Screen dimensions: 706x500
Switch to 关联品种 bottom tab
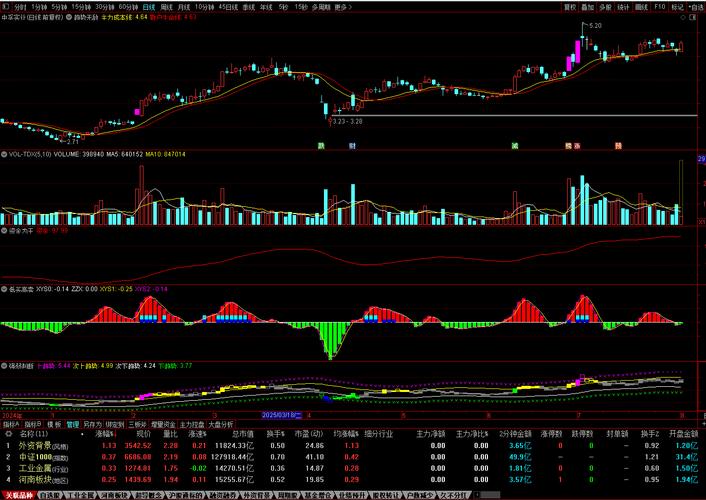(x=19, y=494)
